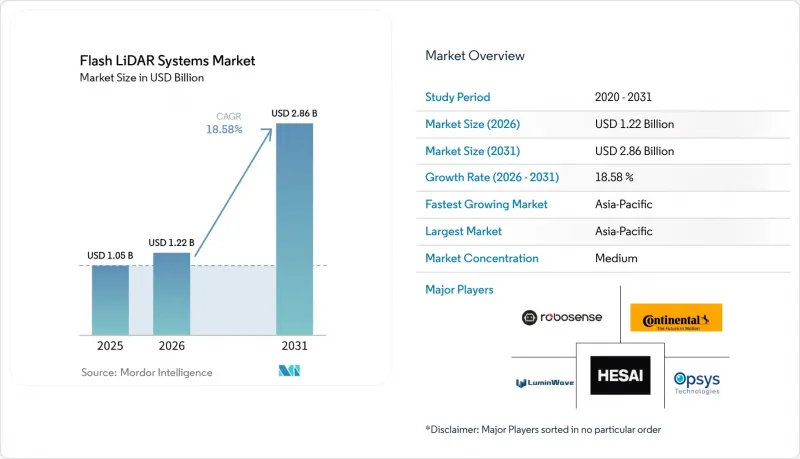Click the 'CAGR' label
This screenshot has width=800, height=459.
pos(229,116)
